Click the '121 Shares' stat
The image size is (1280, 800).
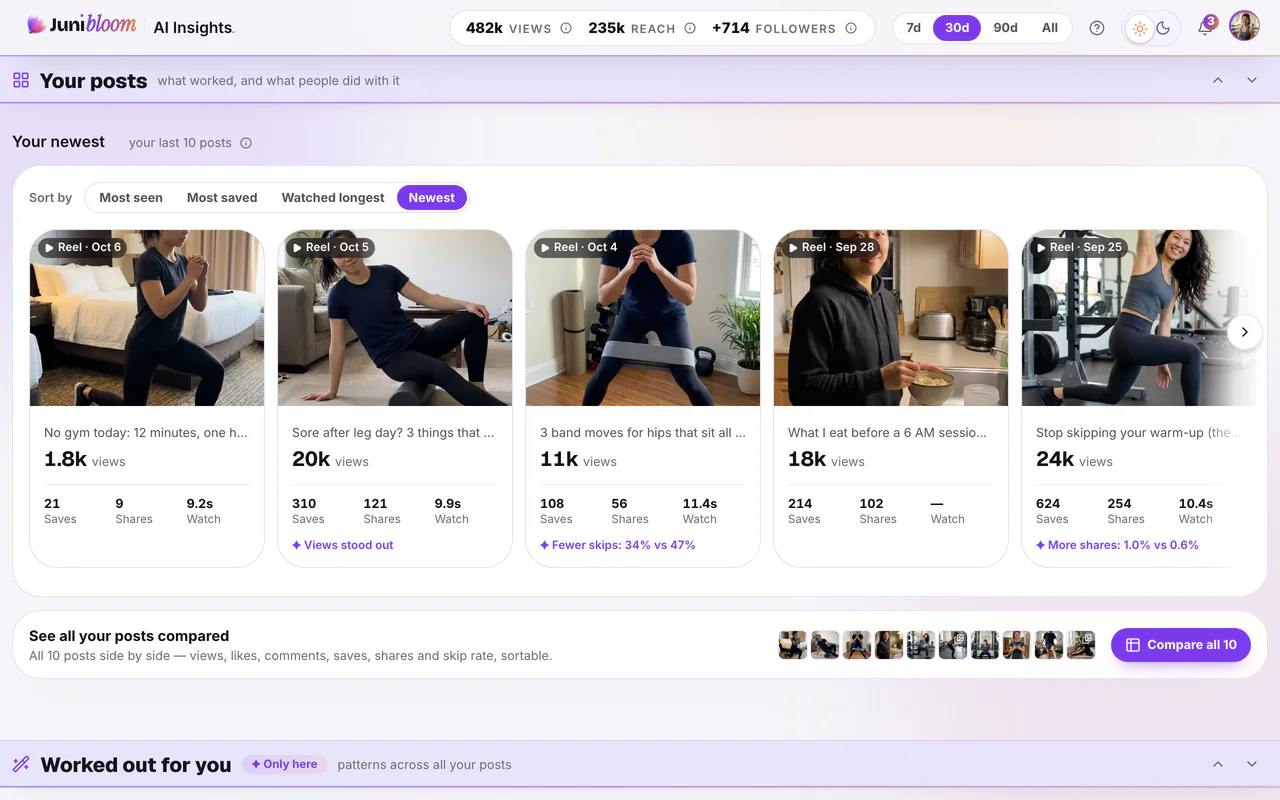(382, 511)
